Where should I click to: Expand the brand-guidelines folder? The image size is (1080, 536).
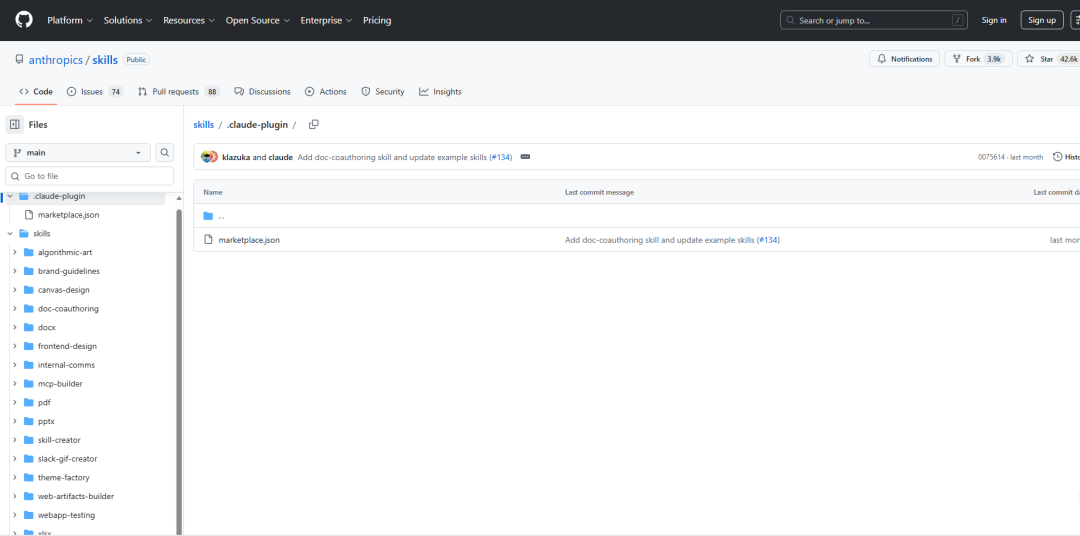pyautogui.click(x=14, y=271)
